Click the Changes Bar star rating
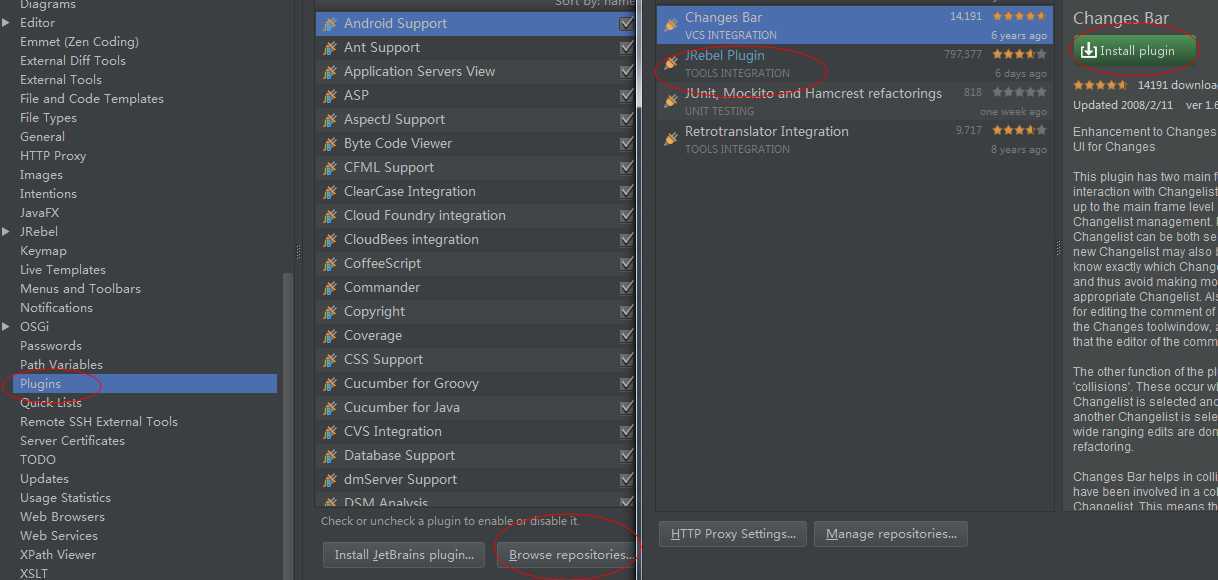1218x580 pixels. 1019,17
